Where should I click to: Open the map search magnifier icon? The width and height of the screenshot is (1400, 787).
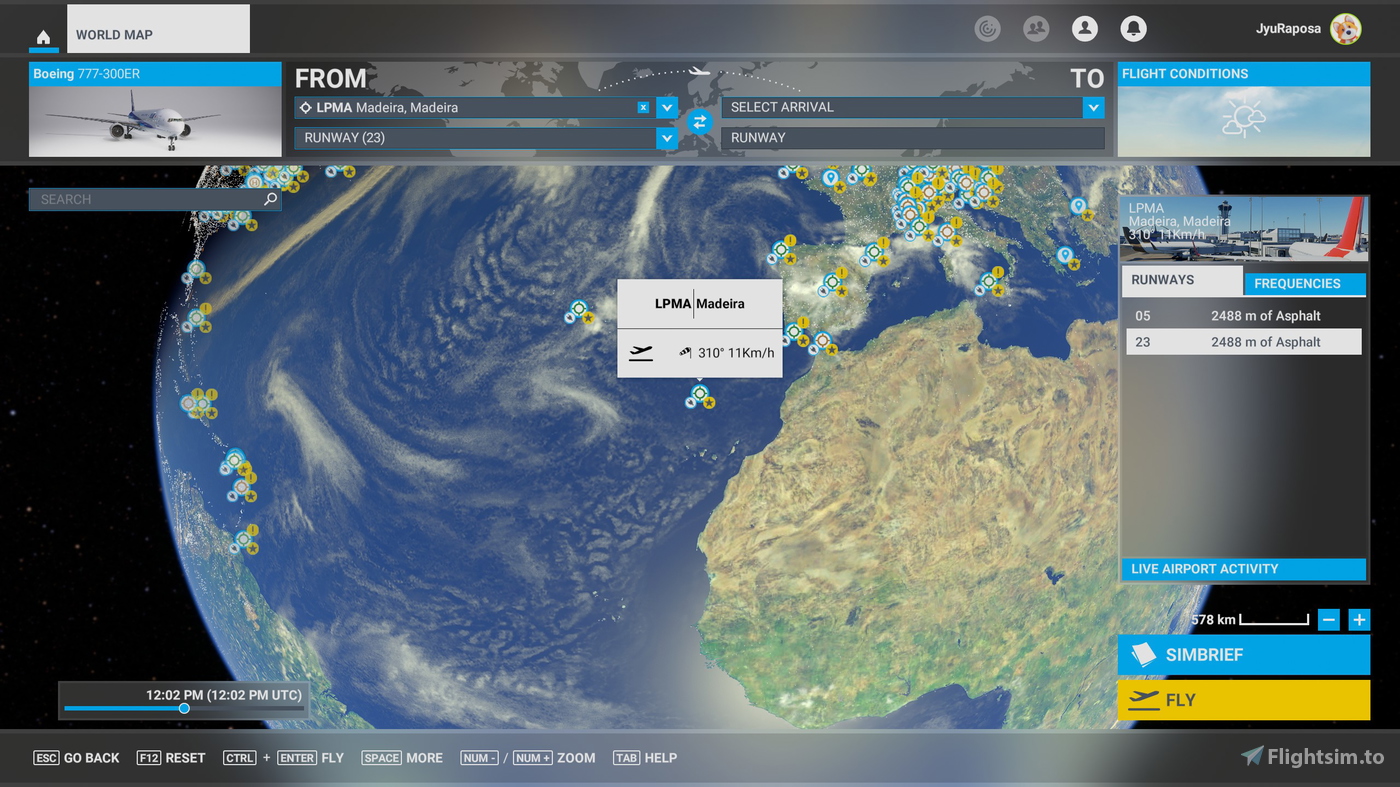(x=269, y=199)
